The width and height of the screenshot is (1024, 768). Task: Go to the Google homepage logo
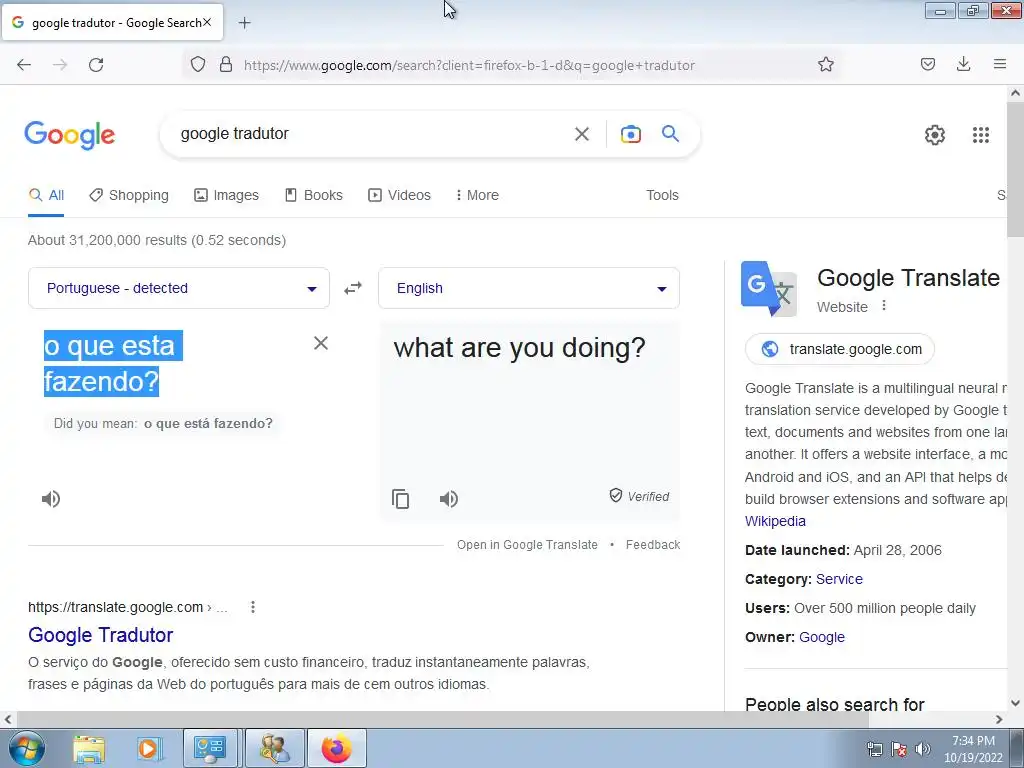[70, 135]
